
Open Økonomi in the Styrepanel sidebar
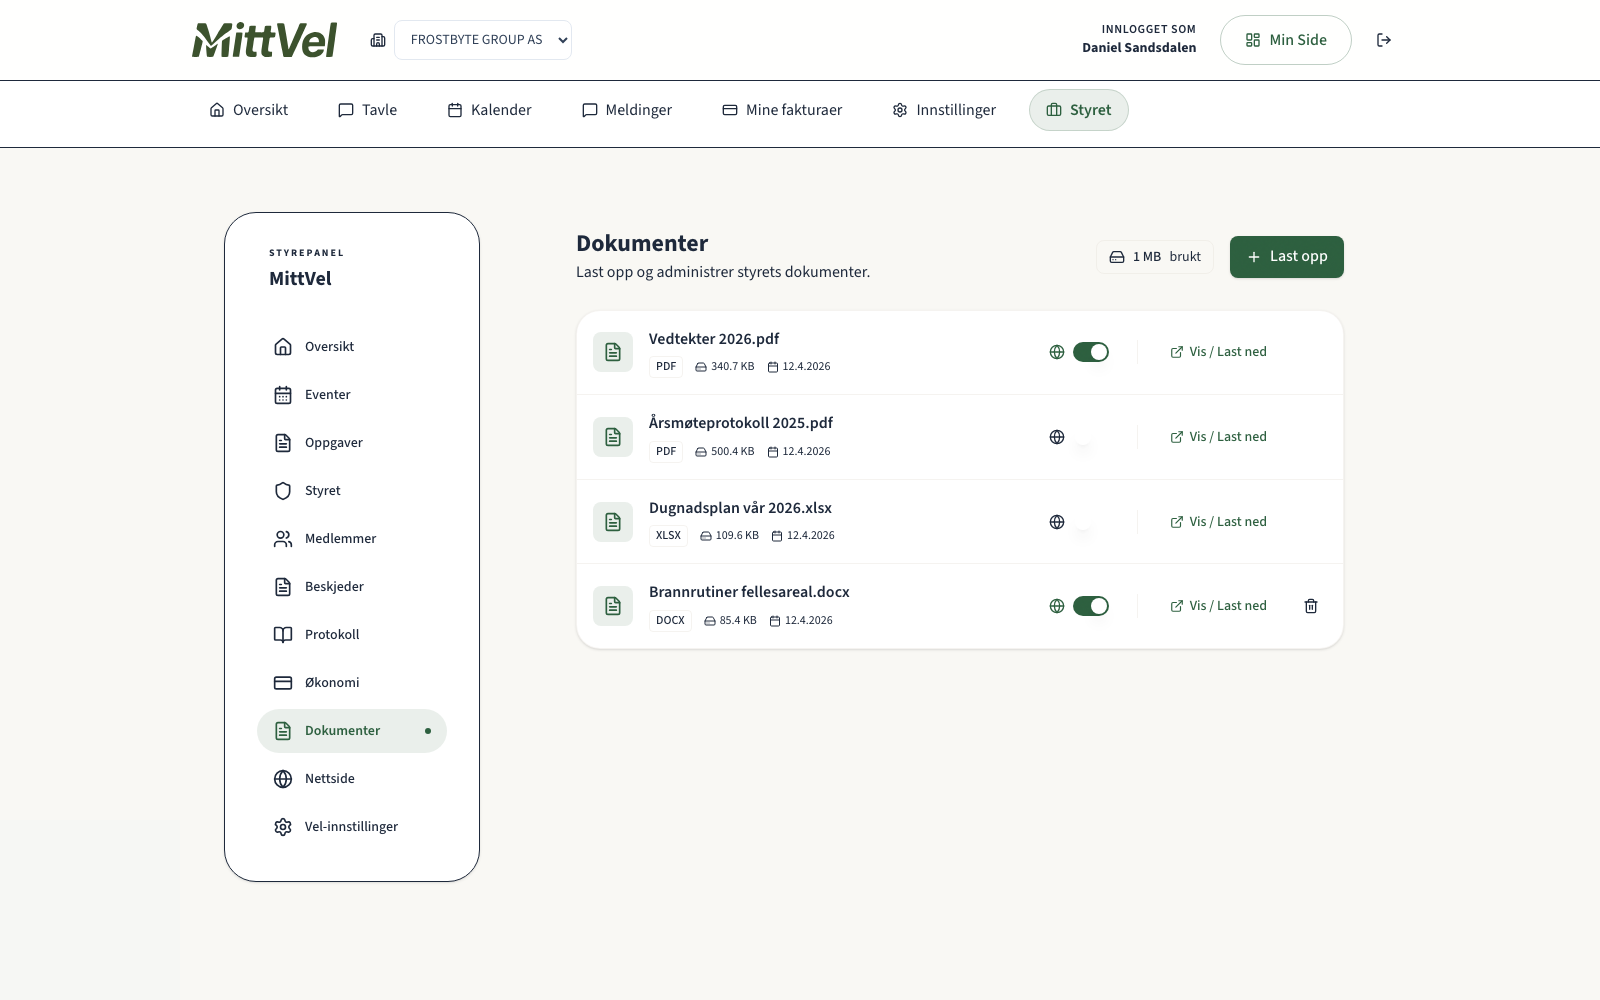point(332,683)
